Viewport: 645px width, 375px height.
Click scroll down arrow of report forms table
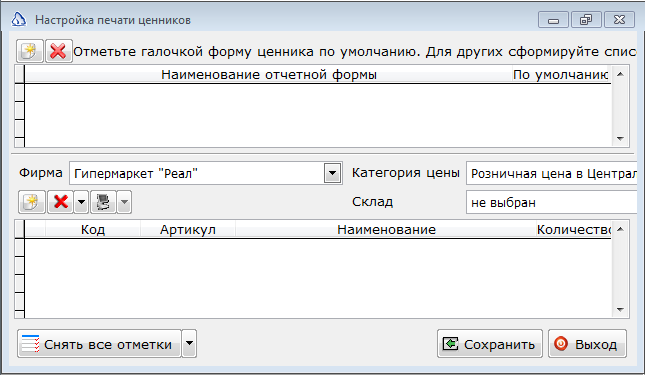pyautogui.click(x=620, y=139)
